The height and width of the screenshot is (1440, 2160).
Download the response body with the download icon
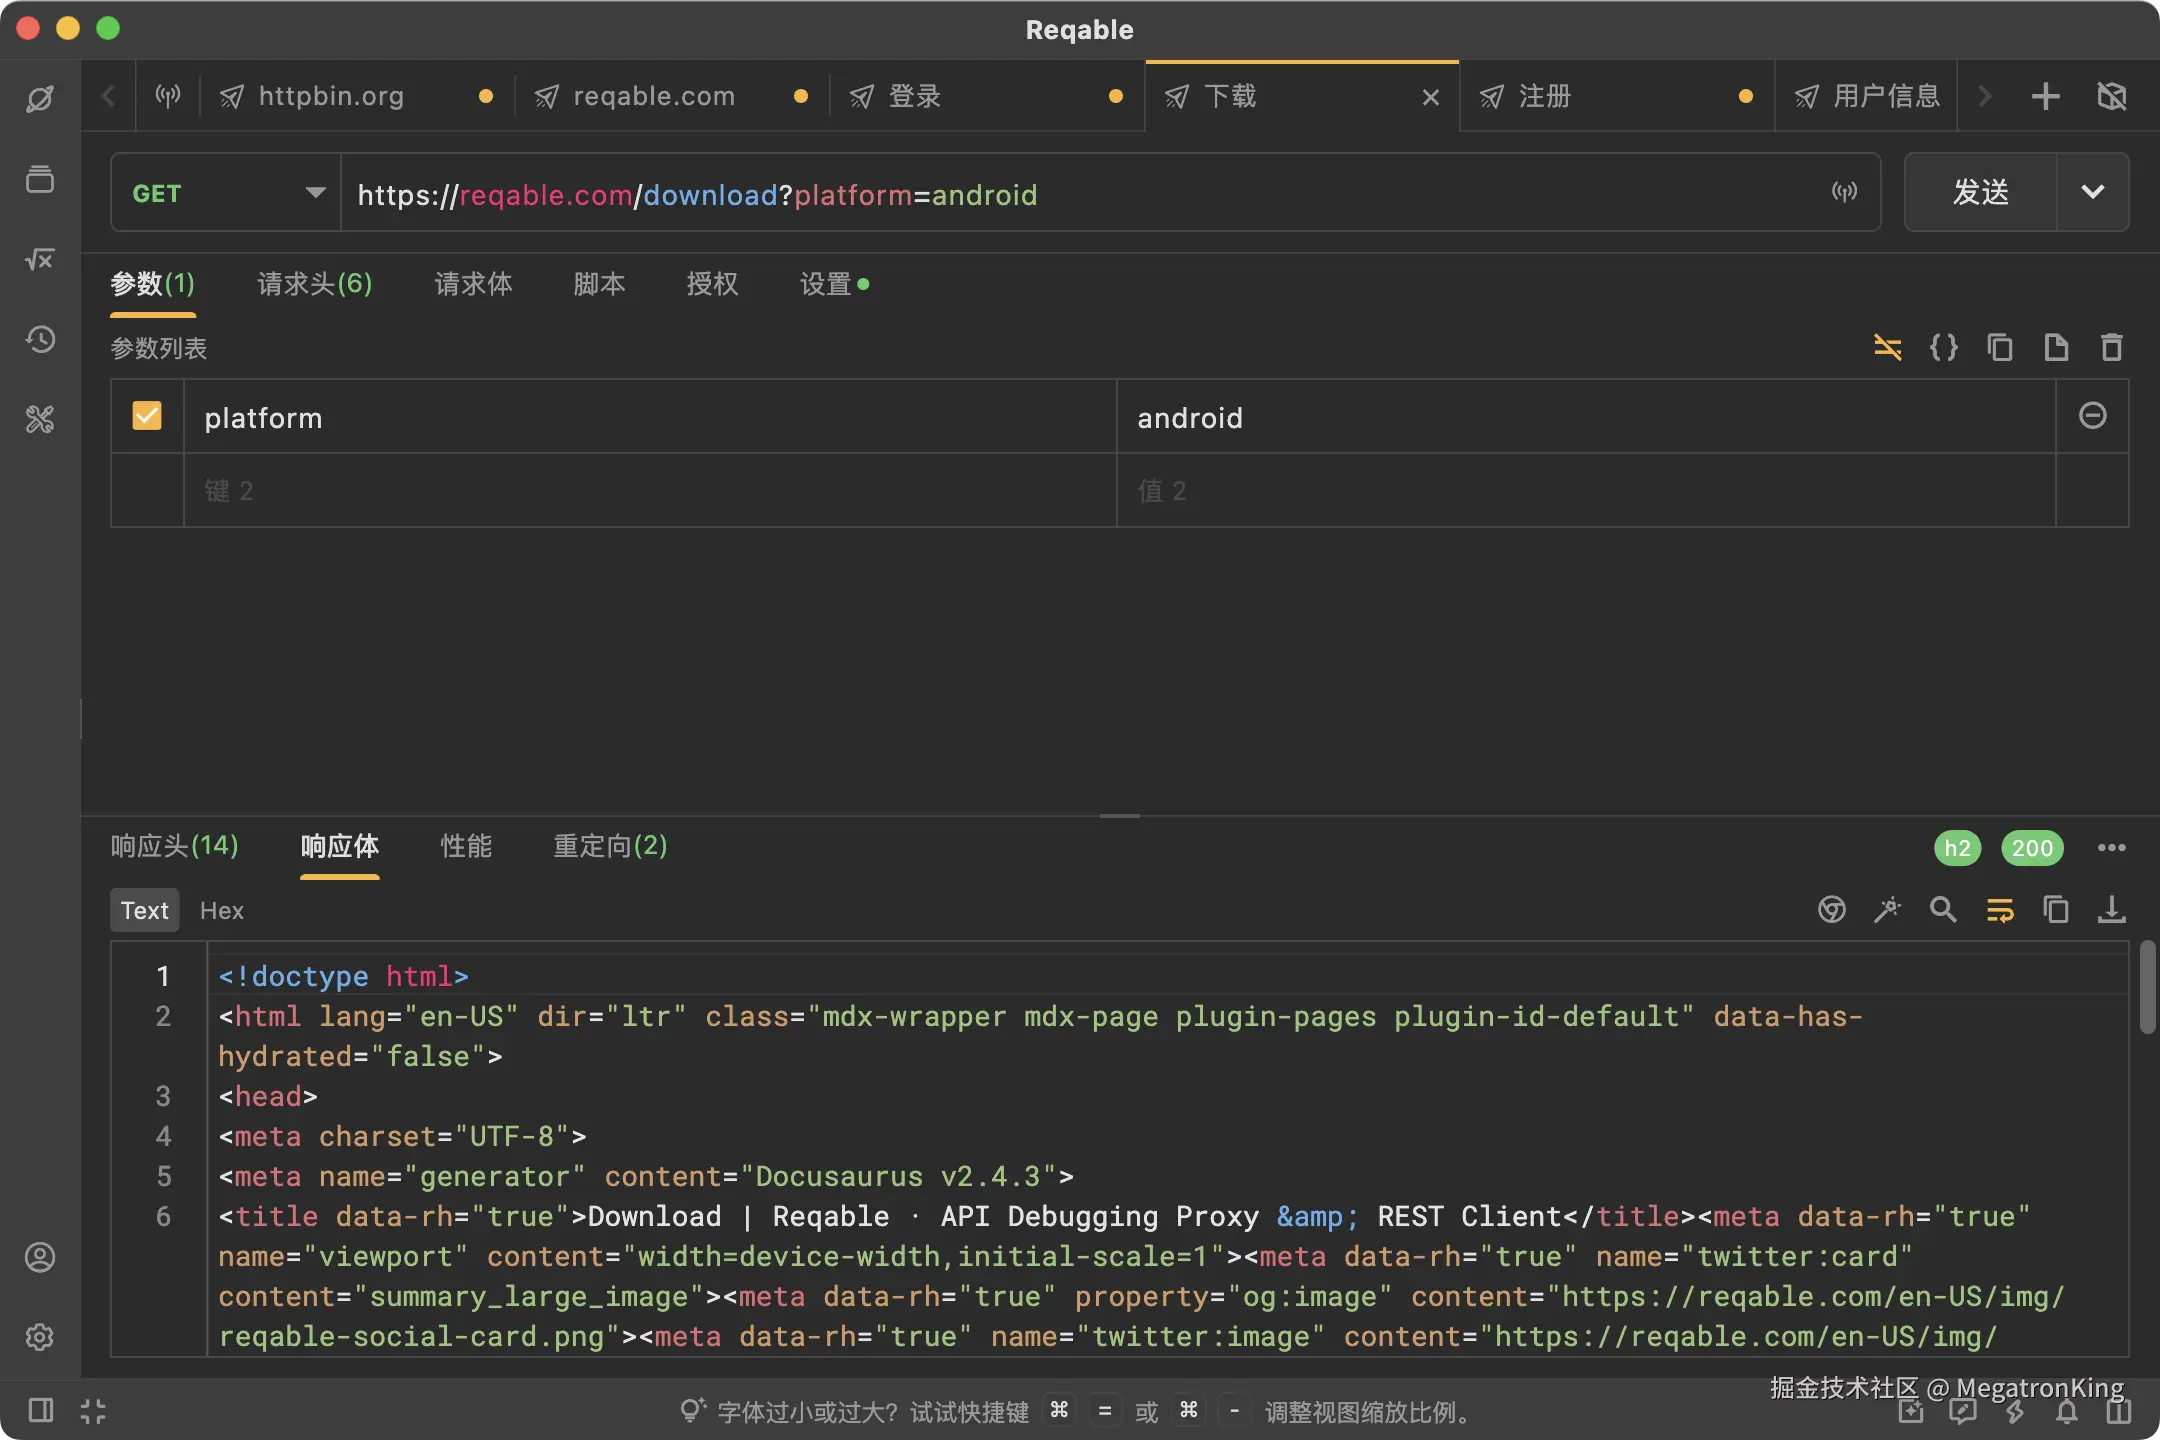coord(2111,910)
